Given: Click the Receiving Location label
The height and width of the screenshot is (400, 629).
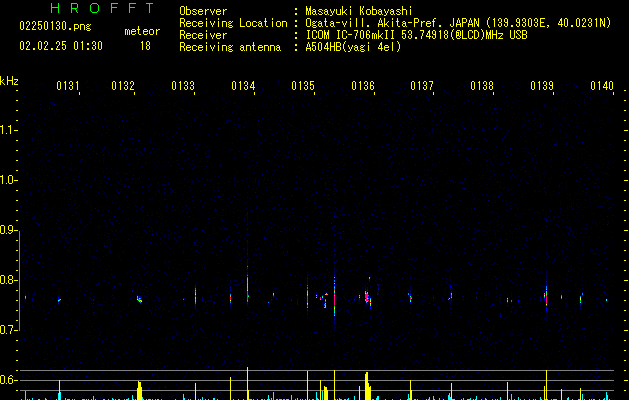Looking at the screenshot, I should point(233,23).
